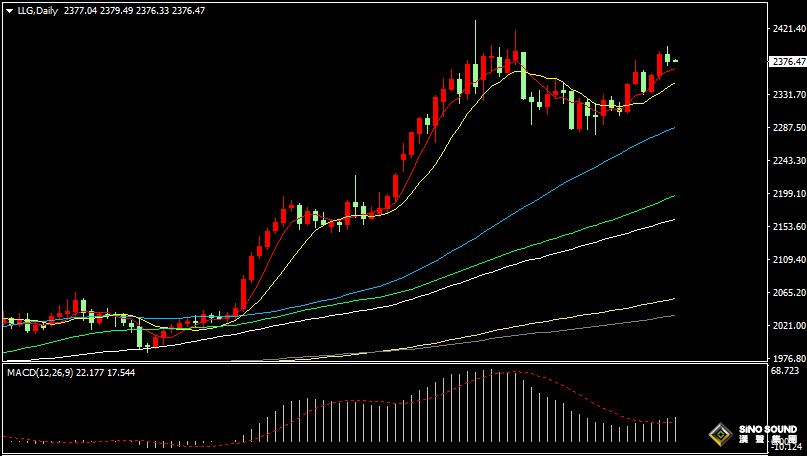
Task: Click the 1976.80 price axis label
Action: (x=787, y=358)
